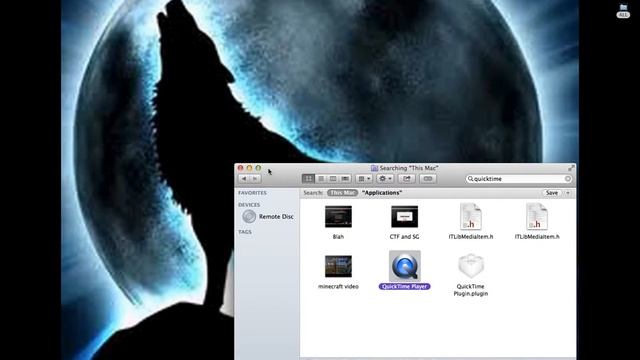This screenshot has height=360, width=640.
Task: Add a search criteria row
Action: coord(568,193)
